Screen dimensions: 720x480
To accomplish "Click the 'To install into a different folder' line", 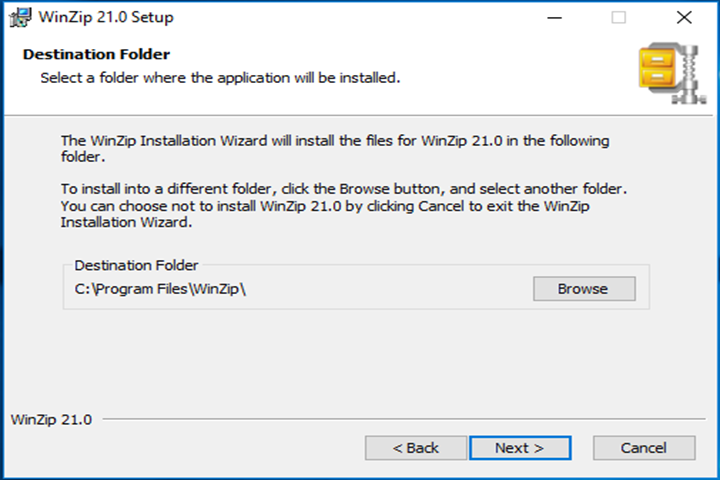I will click(344, 189).
